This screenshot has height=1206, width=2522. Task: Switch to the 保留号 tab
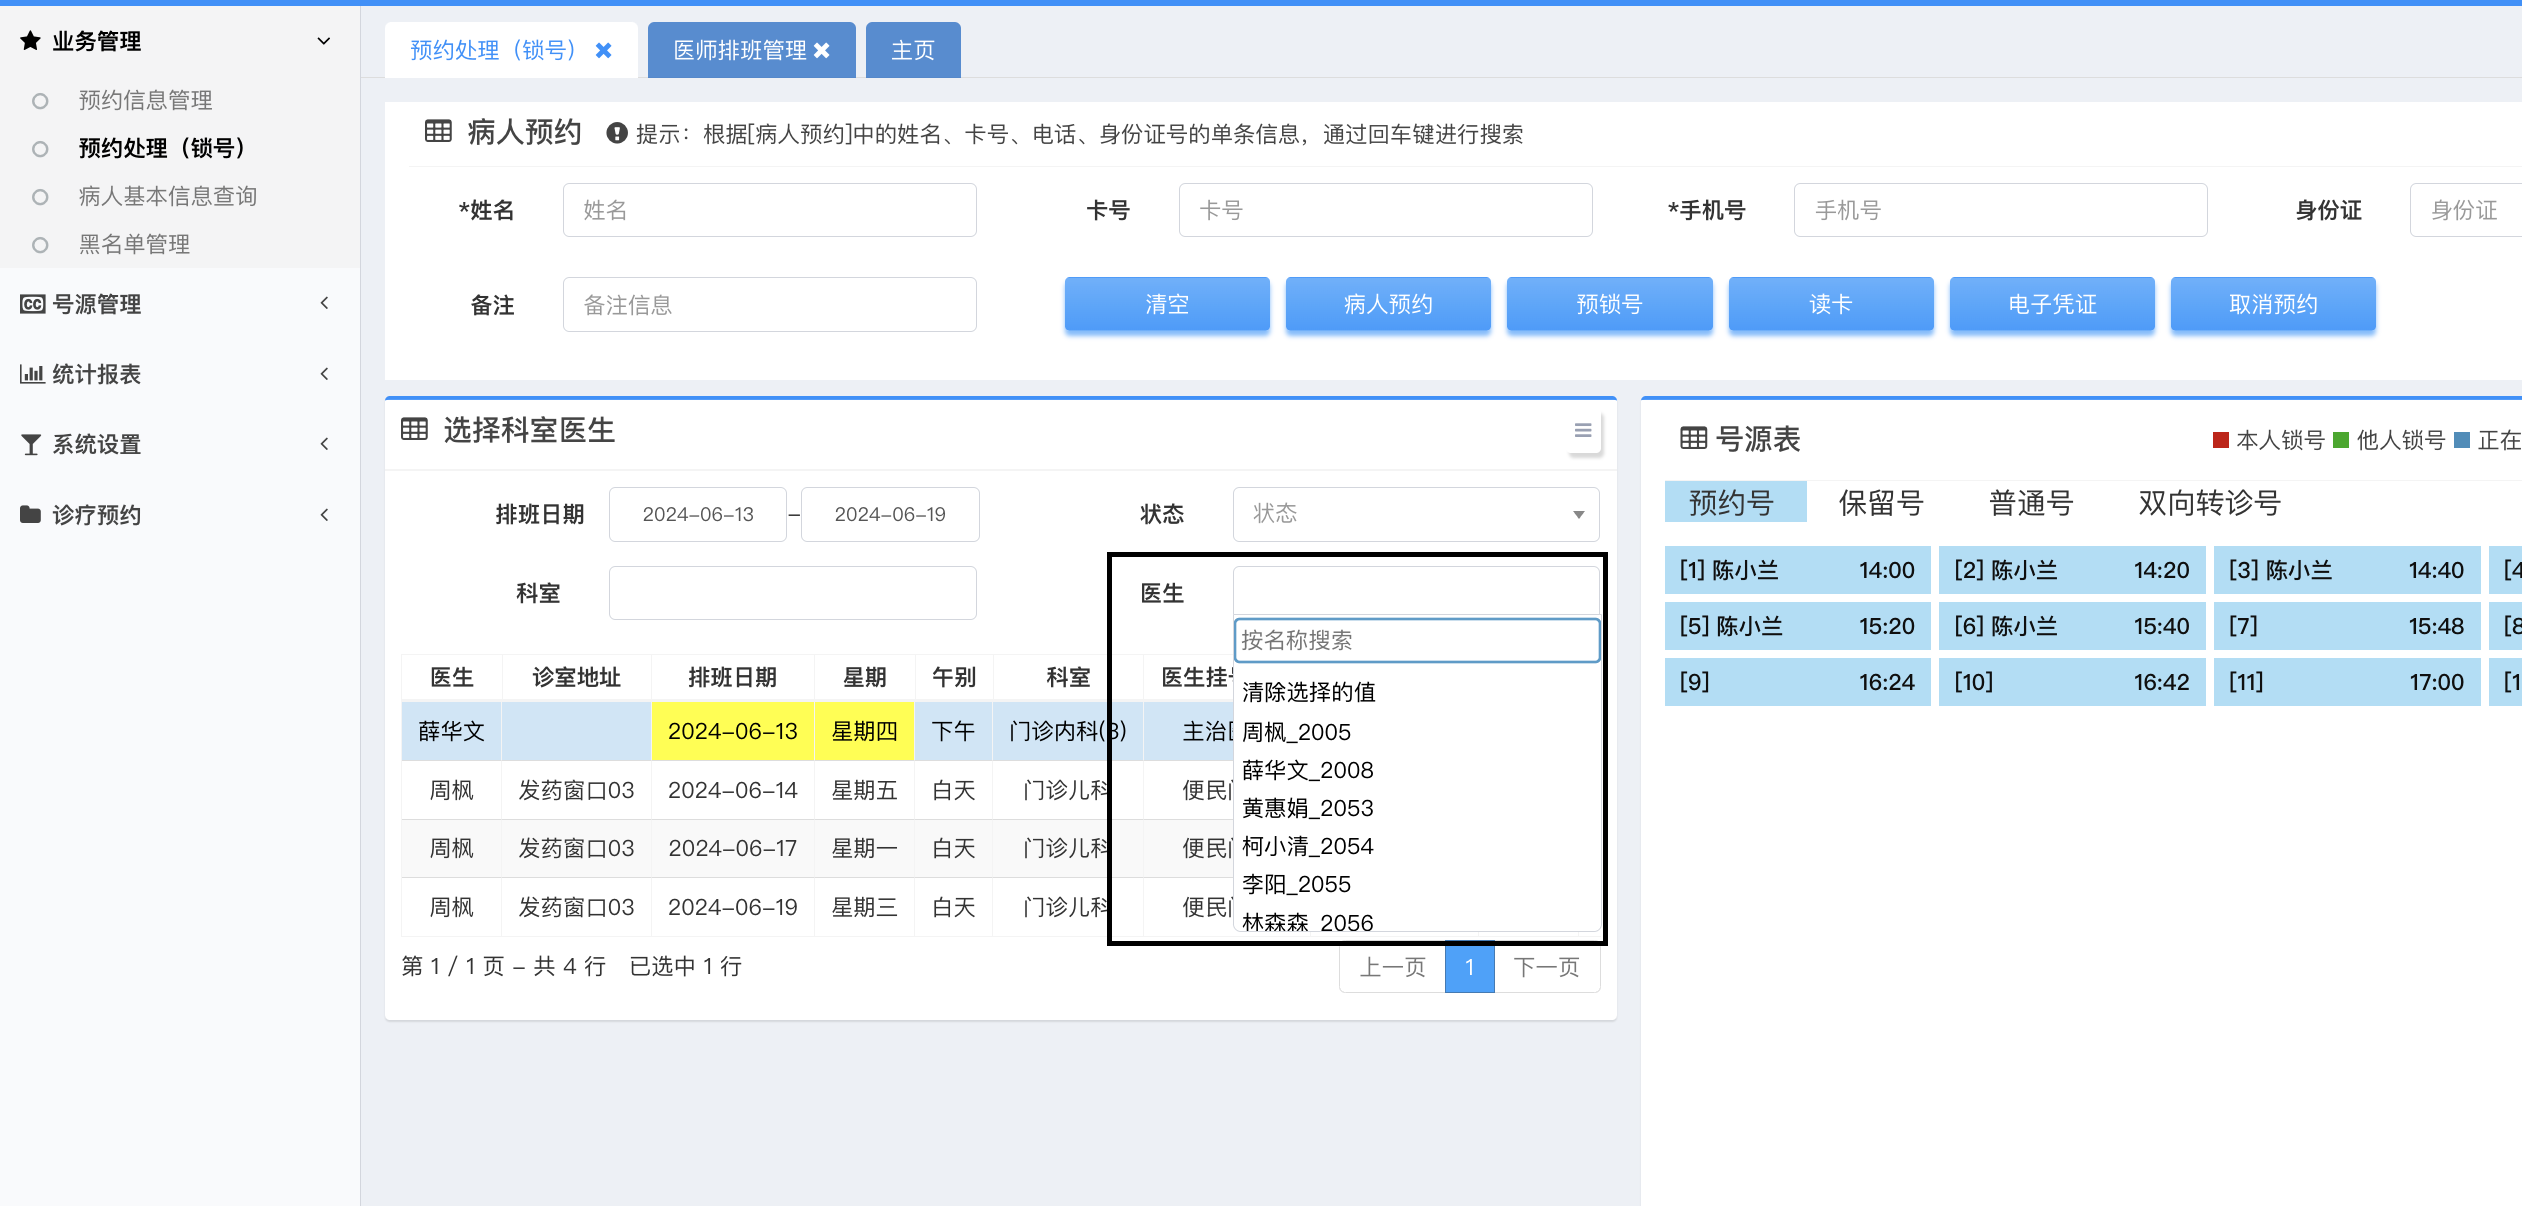tap(1880, 502)
